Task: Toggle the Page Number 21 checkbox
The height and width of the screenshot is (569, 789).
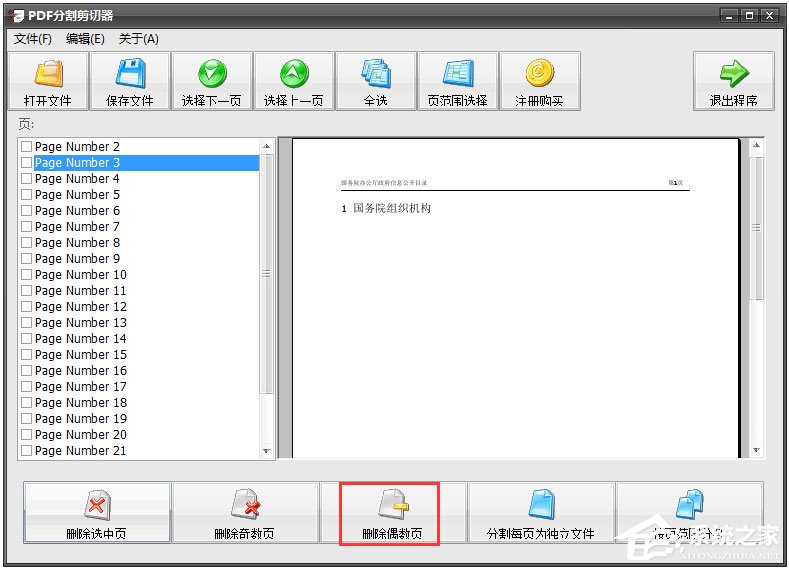Action: point(26,451)
